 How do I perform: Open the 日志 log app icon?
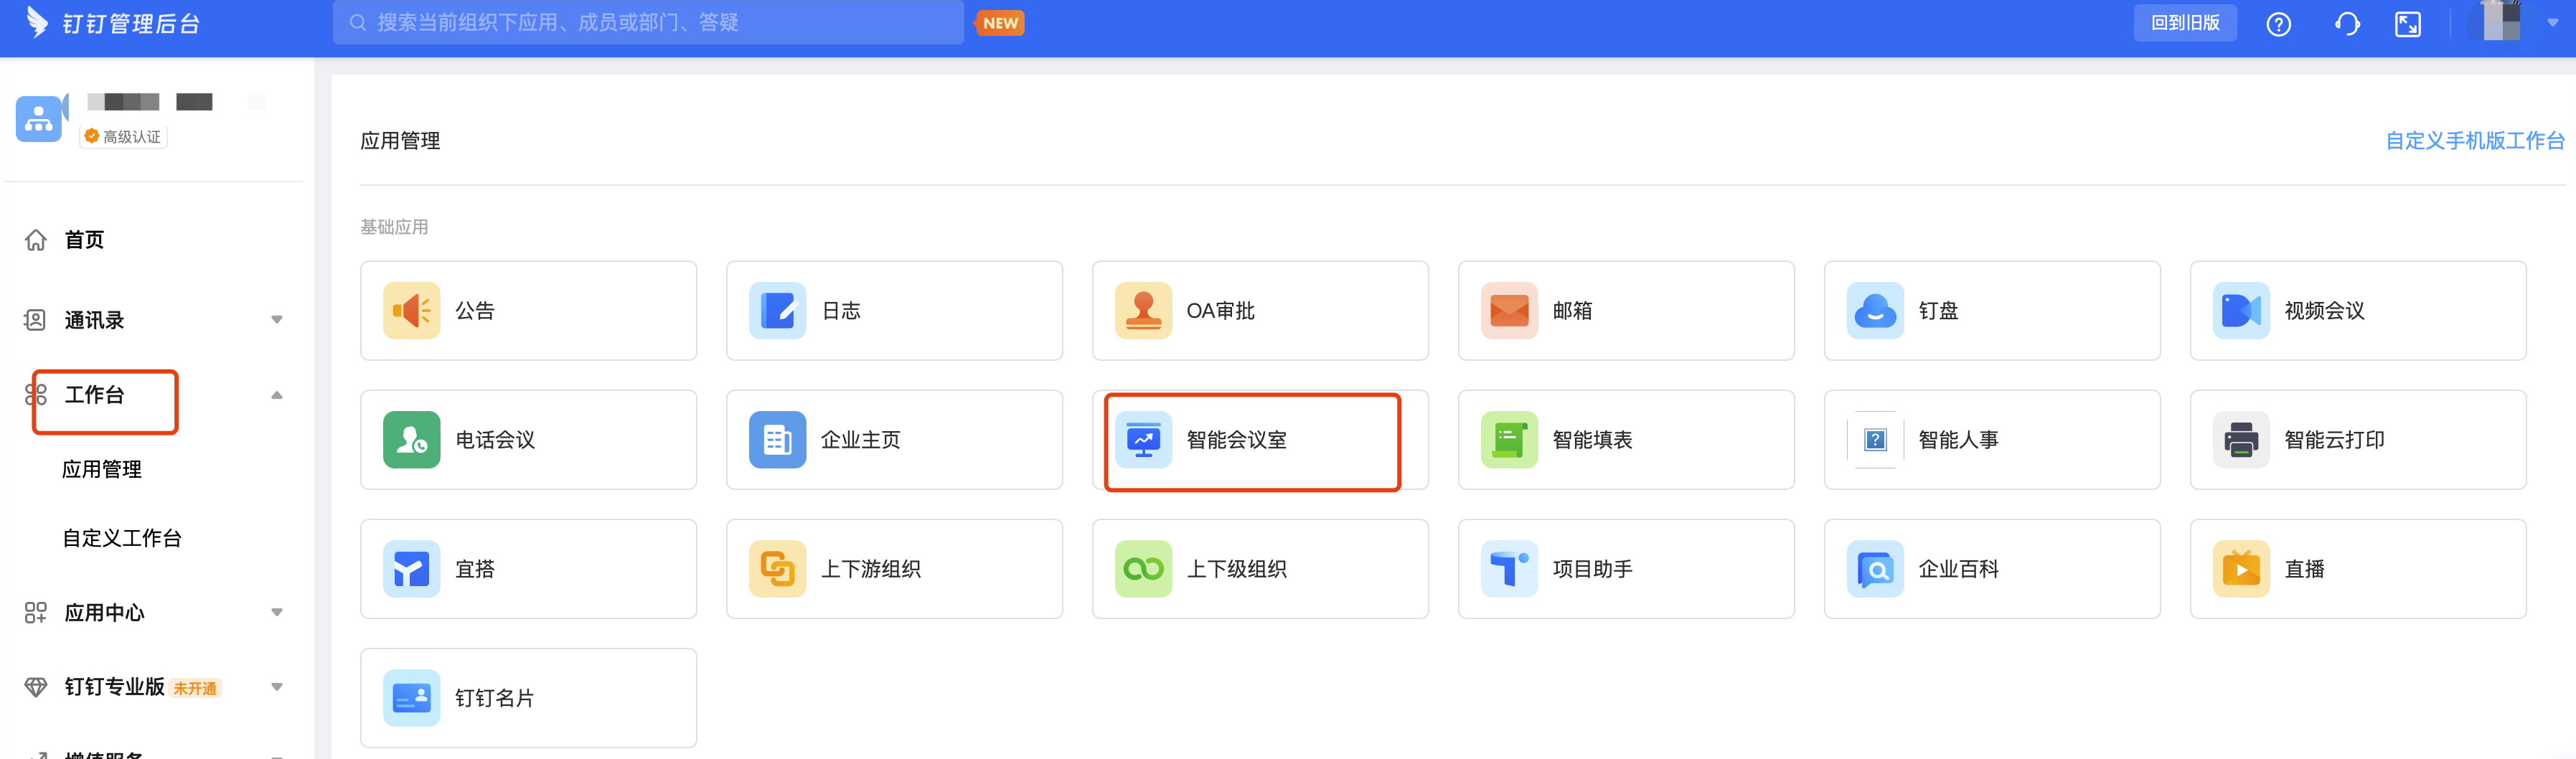777,311
